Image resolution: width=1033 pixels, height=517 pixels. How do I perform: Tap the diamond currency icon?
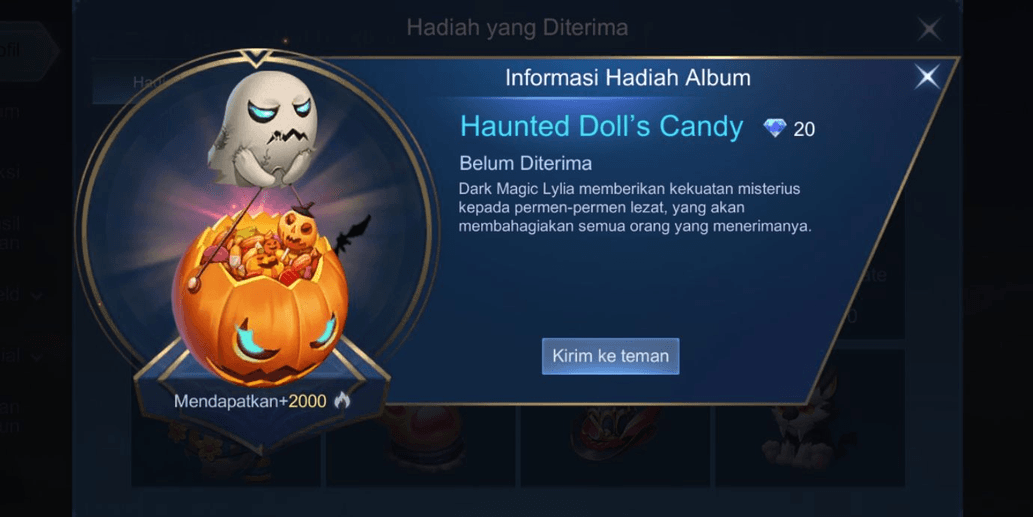(775, 128)
